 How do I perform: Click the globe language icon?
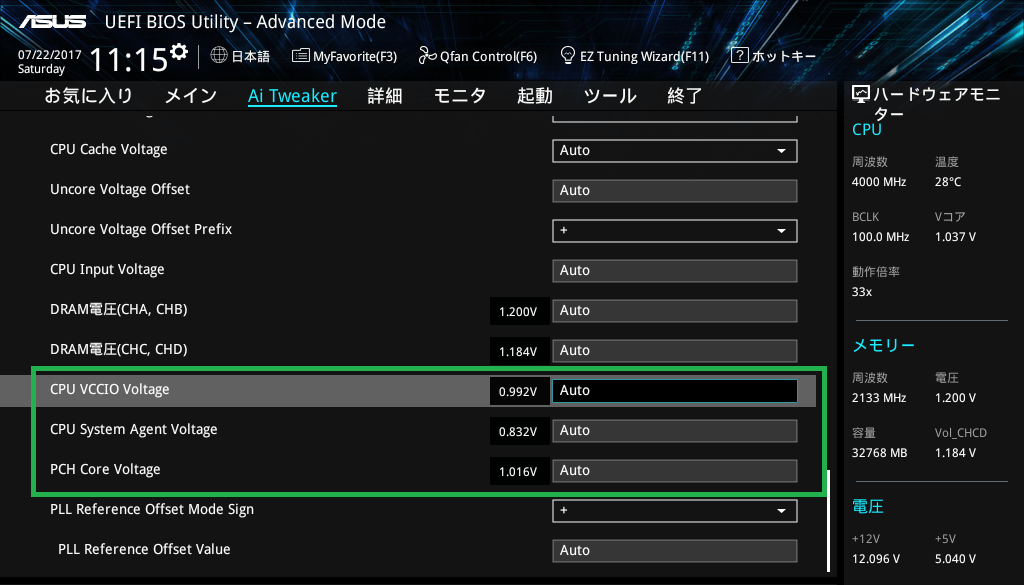click(x=219, y=55)
